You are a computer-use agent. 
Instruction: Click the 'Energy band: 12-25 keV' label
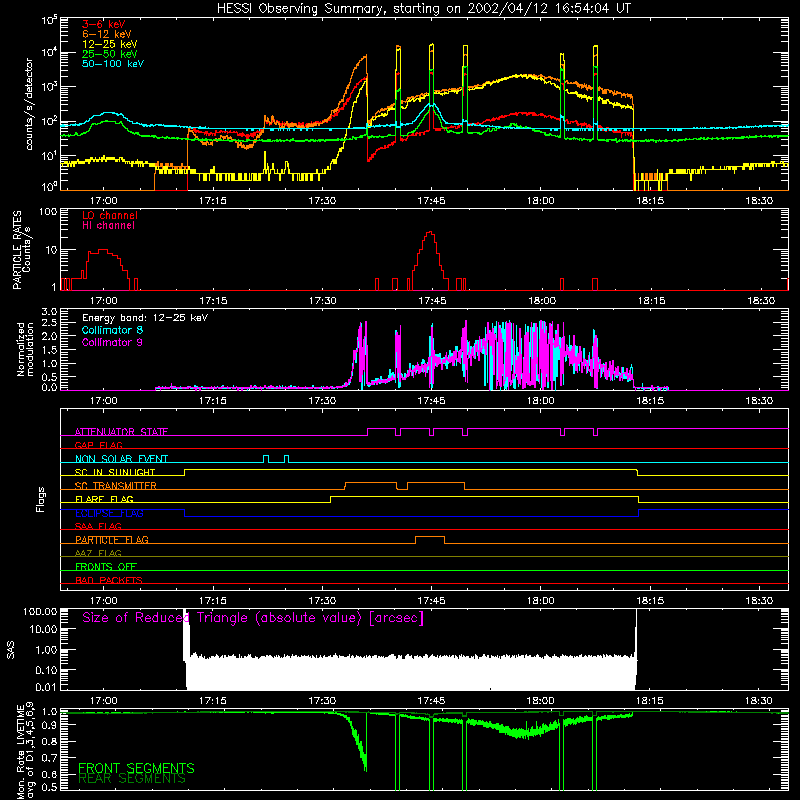click(145, 318)
